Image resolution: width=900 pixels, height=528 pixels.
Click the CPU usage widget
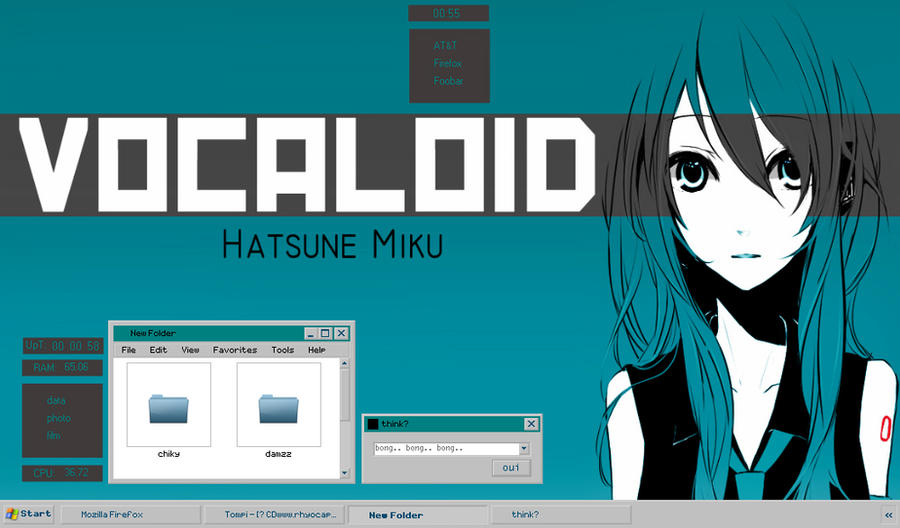[62, 473]
